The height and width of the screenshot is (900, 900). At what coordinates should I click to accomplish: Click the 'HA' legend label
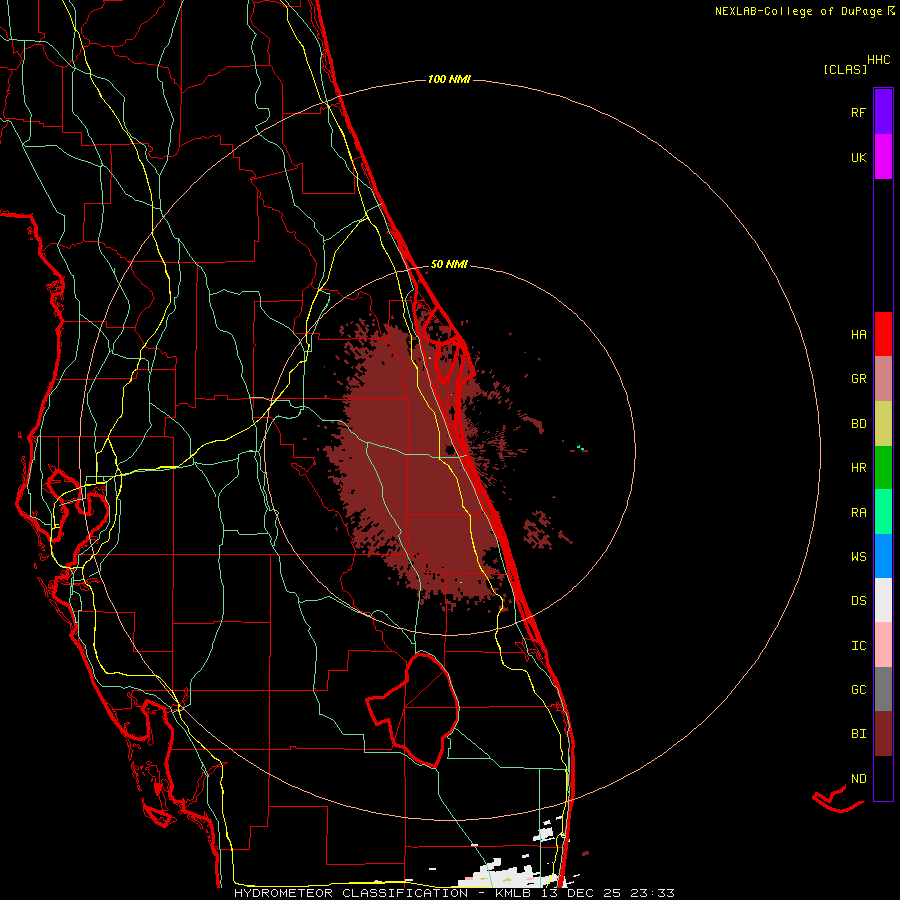click(x=858, y=335)
